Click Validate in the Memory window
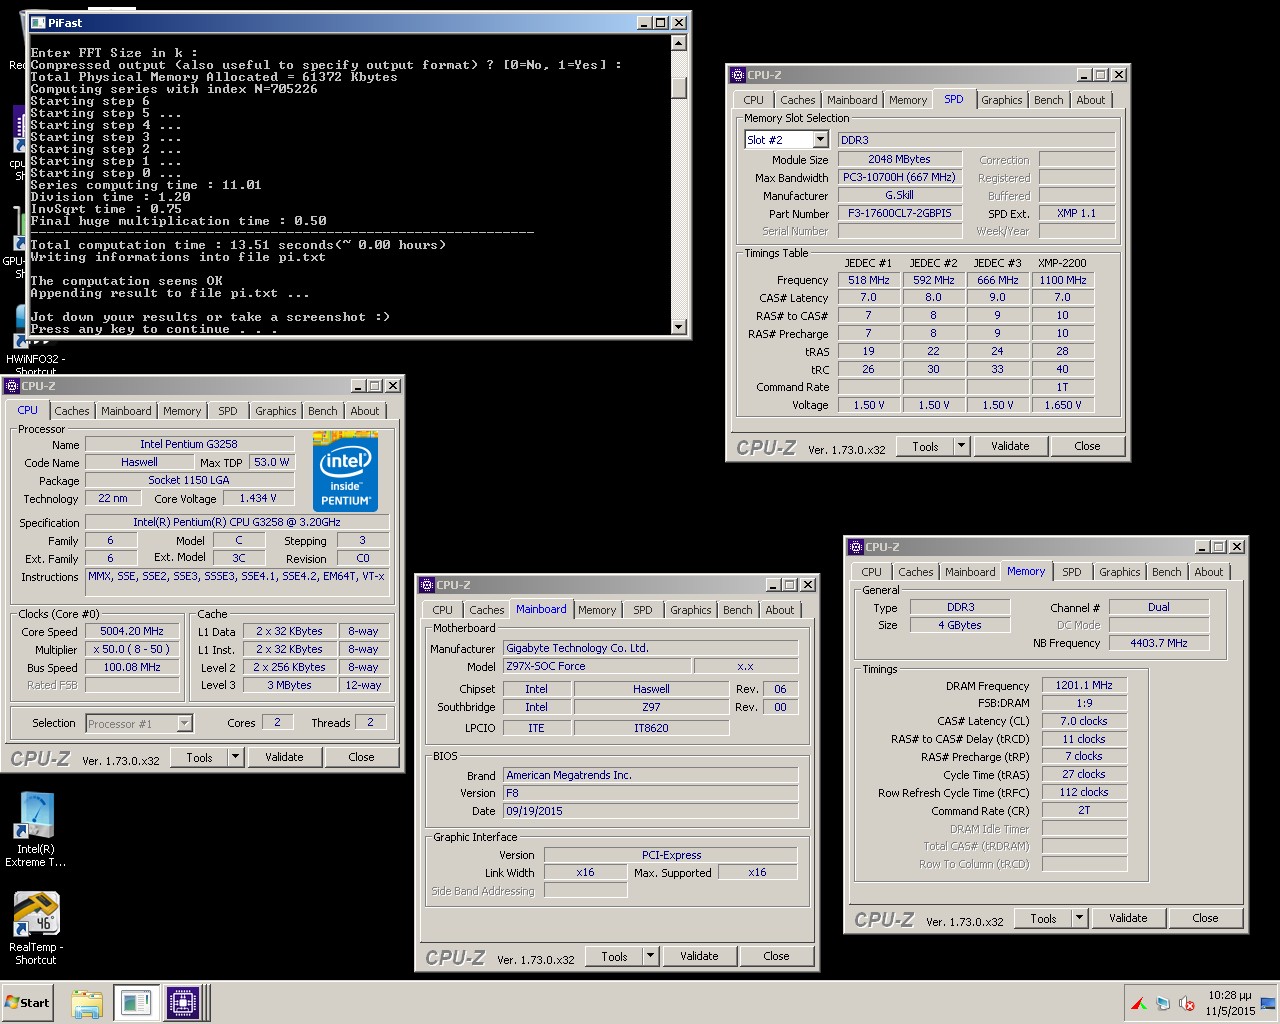 (x=1128, y=918)
